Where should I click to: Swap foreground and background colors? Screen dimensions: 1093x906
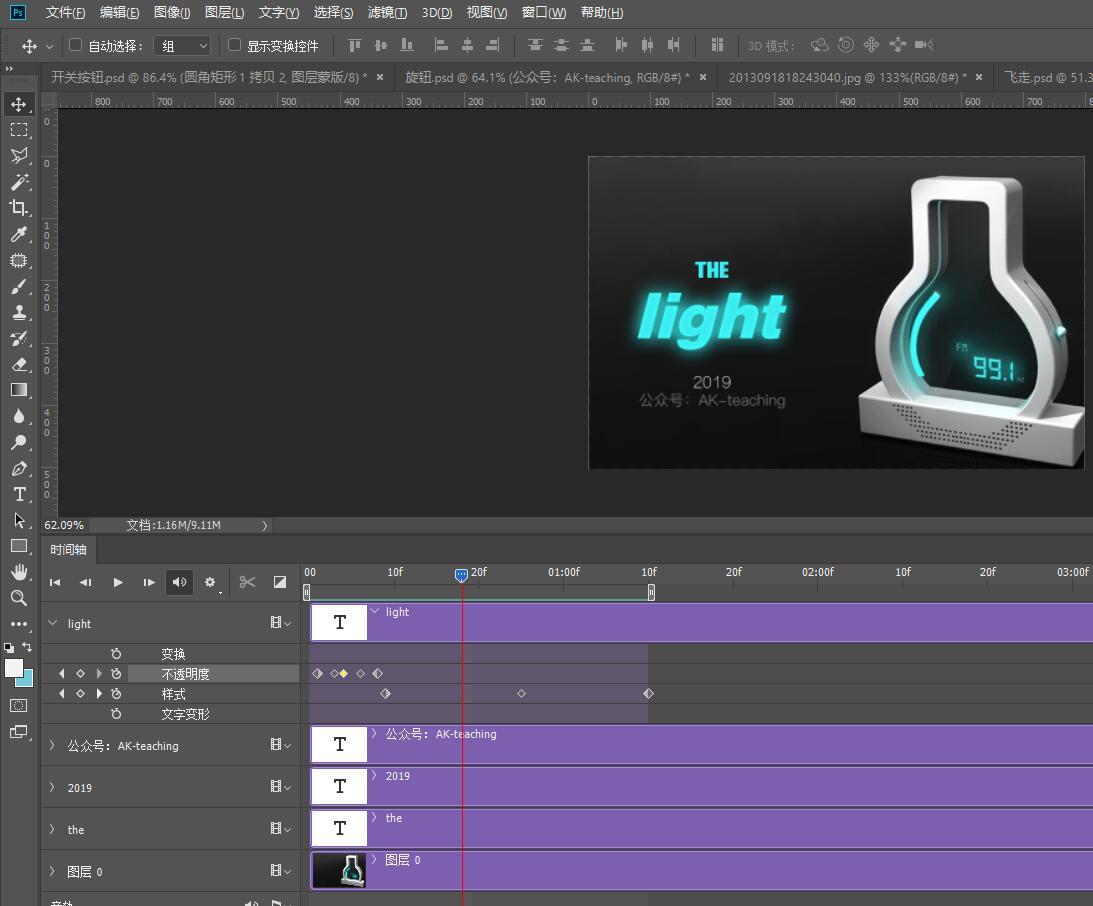[26, 647]
